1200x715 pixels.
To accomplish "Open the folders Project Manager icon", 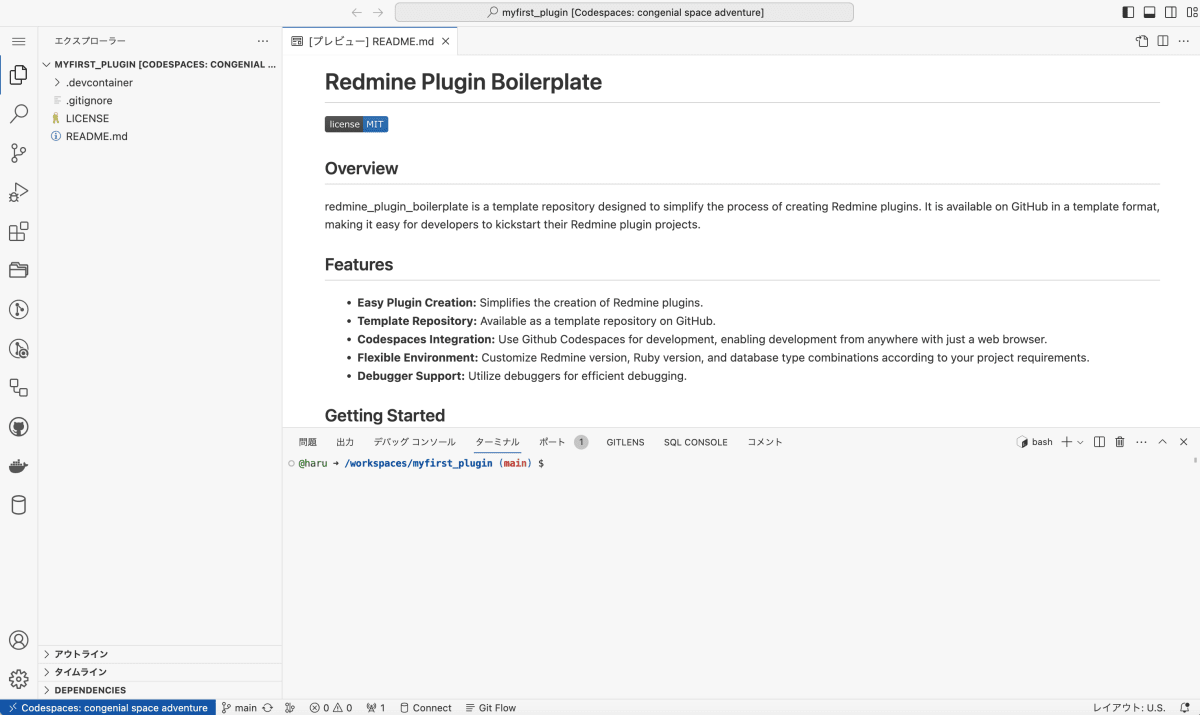I will 18,270.
